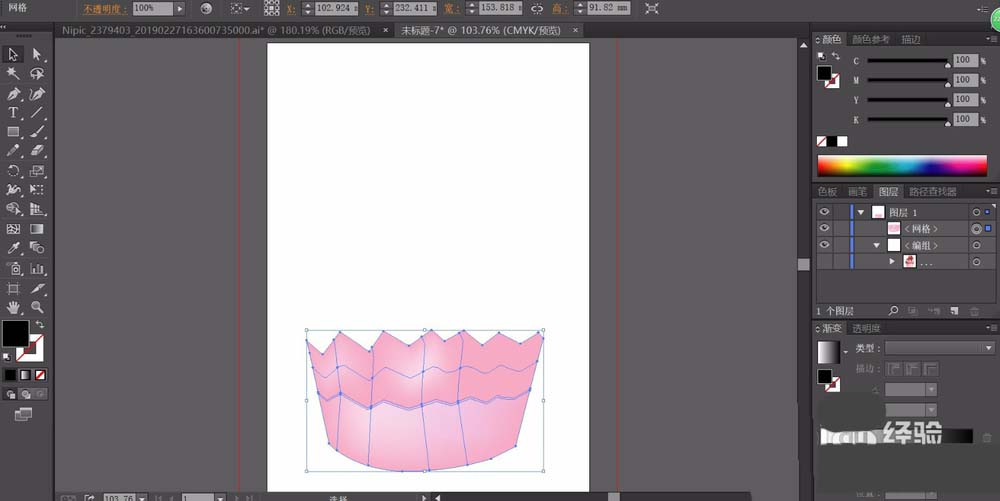Select the Warp tool
The image size is (1000, 501).
[13, 190]
